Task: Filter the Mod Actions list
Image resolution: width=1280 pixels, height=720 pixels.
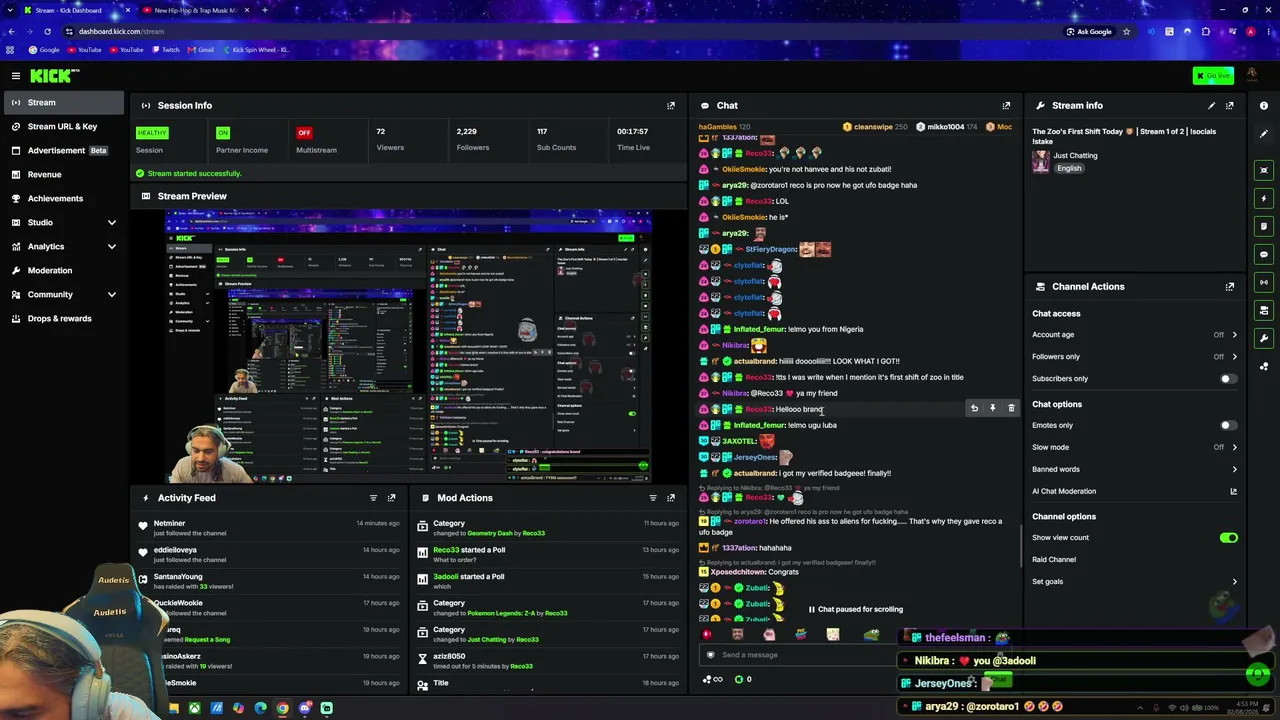Action: 653,498
